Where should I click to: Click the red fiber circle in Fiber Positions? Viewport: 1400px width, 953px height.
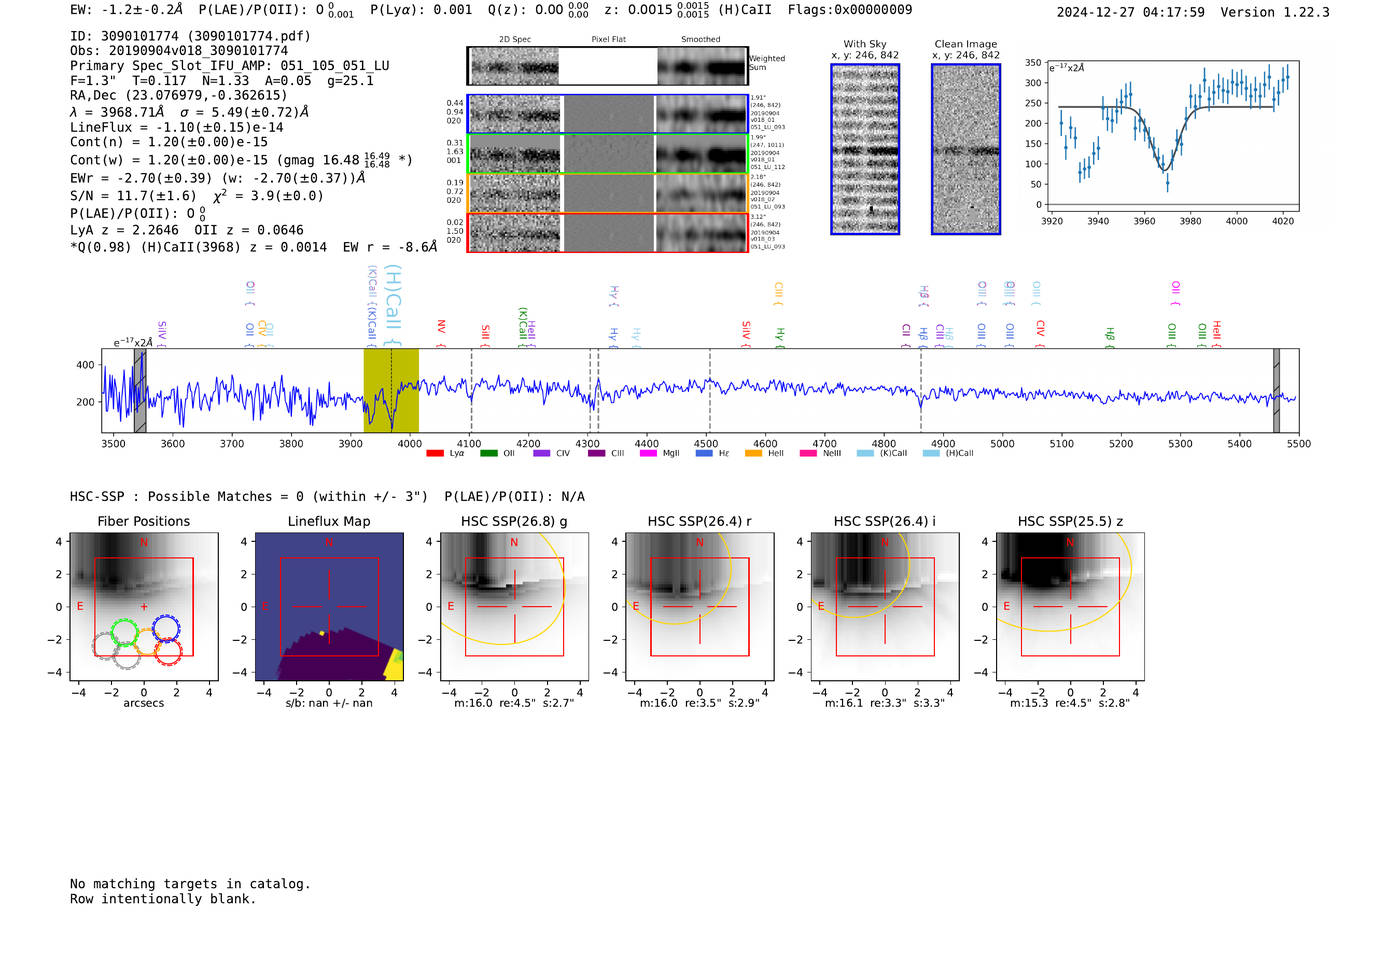tap(167, 652)
